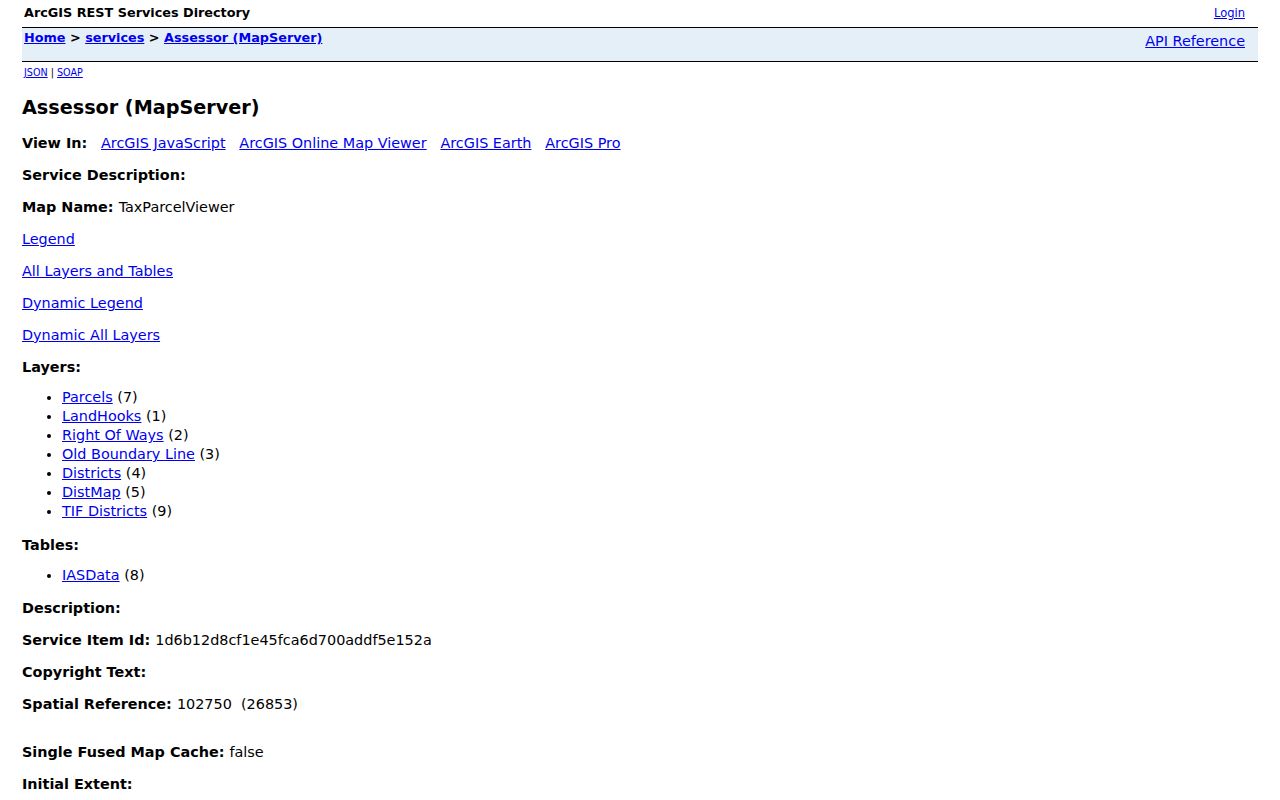
Task: Open the Login link
Action: (1229, 13)
